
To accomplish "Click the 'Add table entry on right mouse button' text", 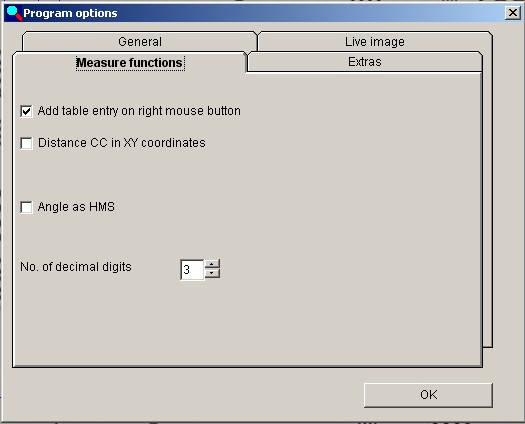I will pyautogui.click(x=139, y=111).
